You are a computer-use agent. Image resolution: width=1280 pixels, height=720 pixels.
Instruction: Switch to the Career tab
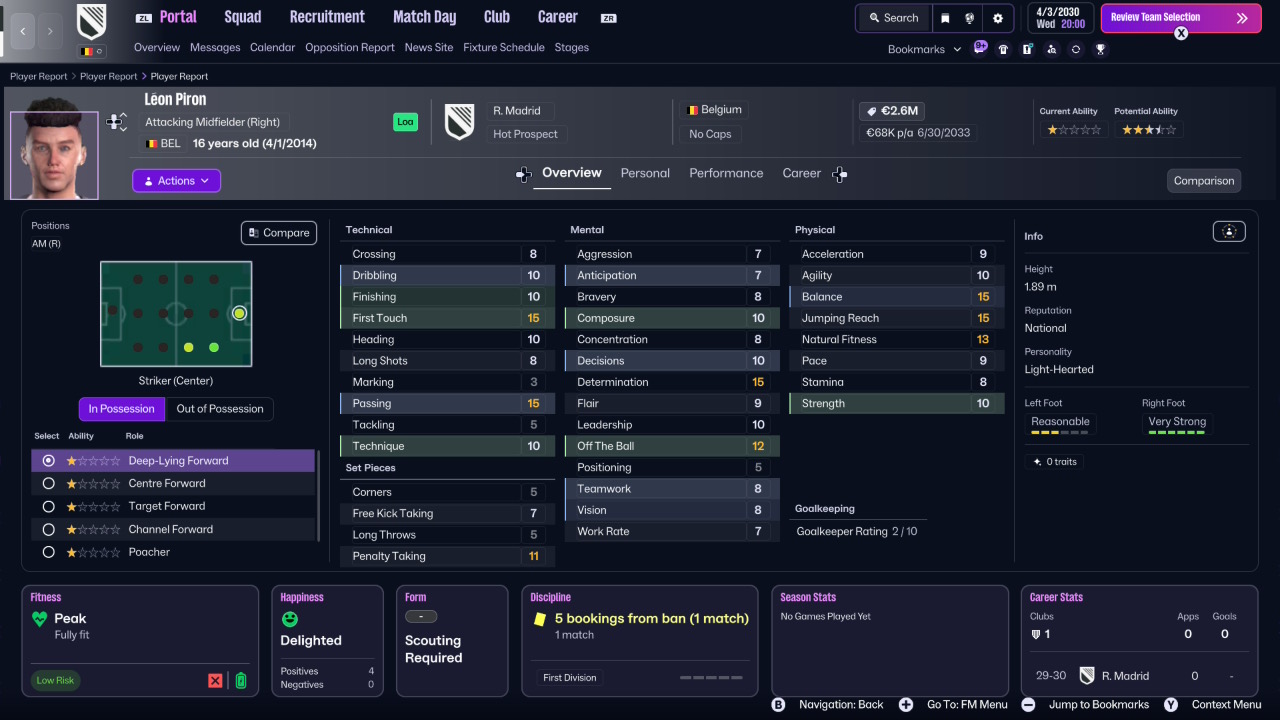click(x=801, y=173)
